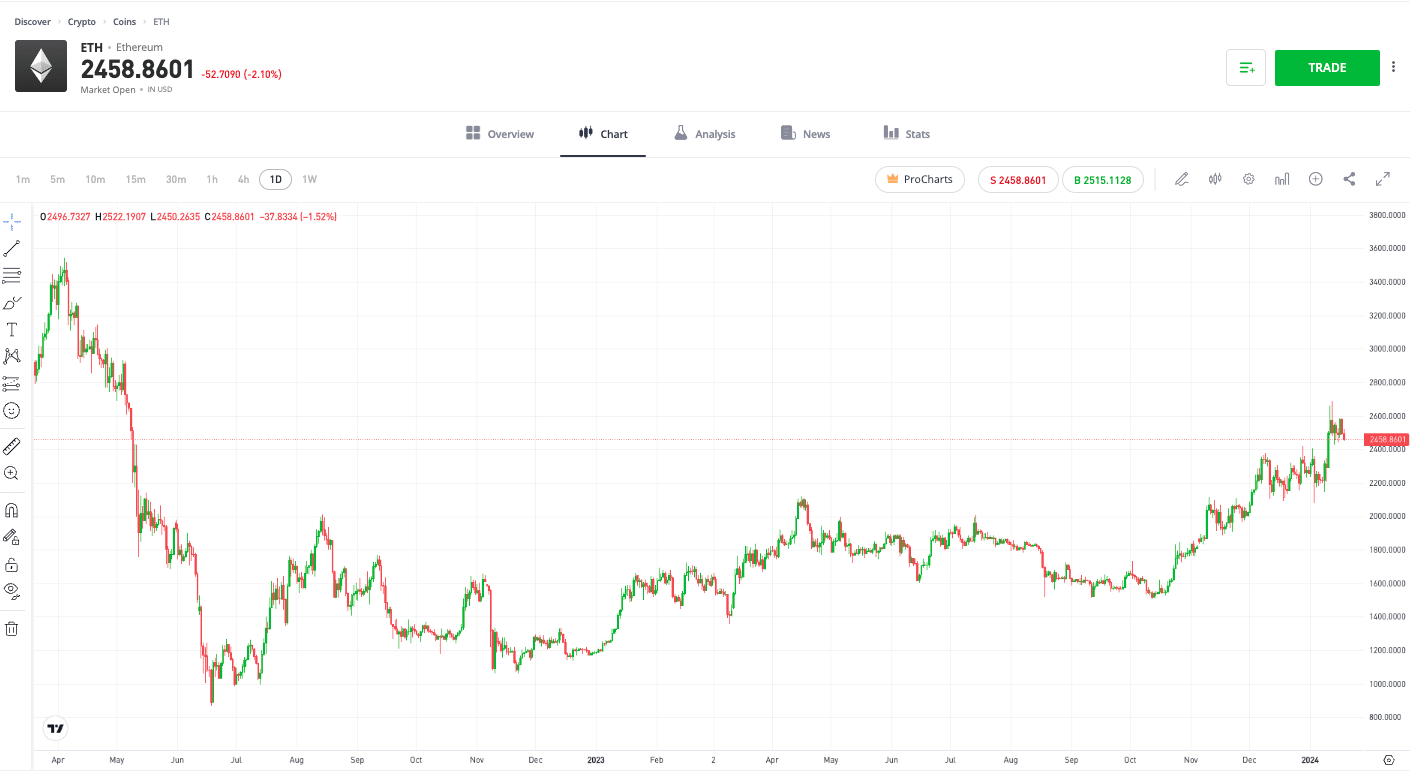The width and height of the screenshot is (1410, 779).
Task: Share the chart
Action: [x=1349, y=179]
